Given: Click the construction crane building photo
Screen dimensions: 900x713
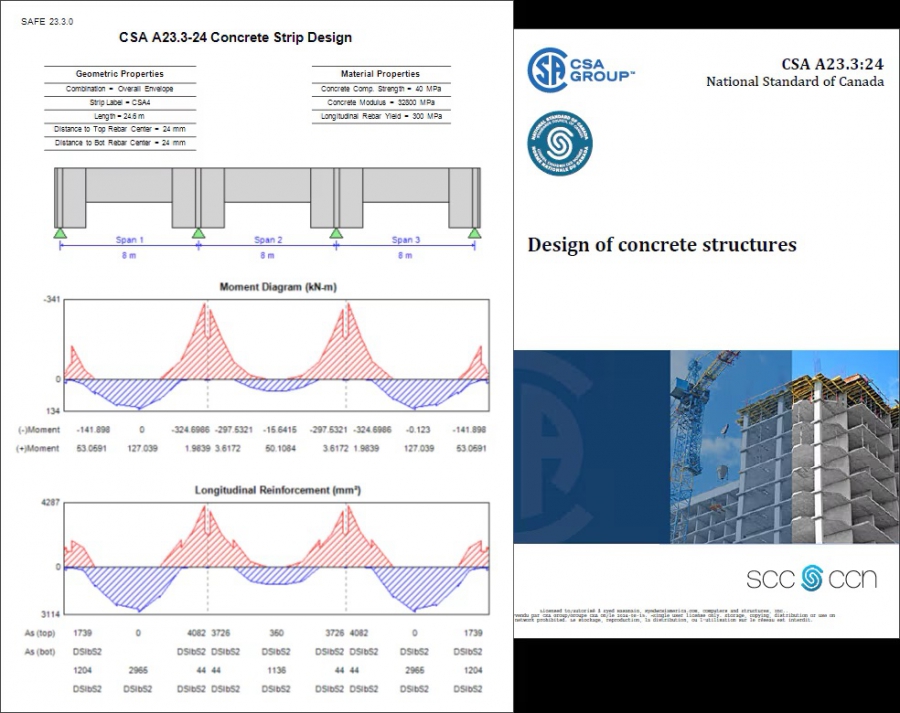Looking at the screenshot, I should 785,447.
